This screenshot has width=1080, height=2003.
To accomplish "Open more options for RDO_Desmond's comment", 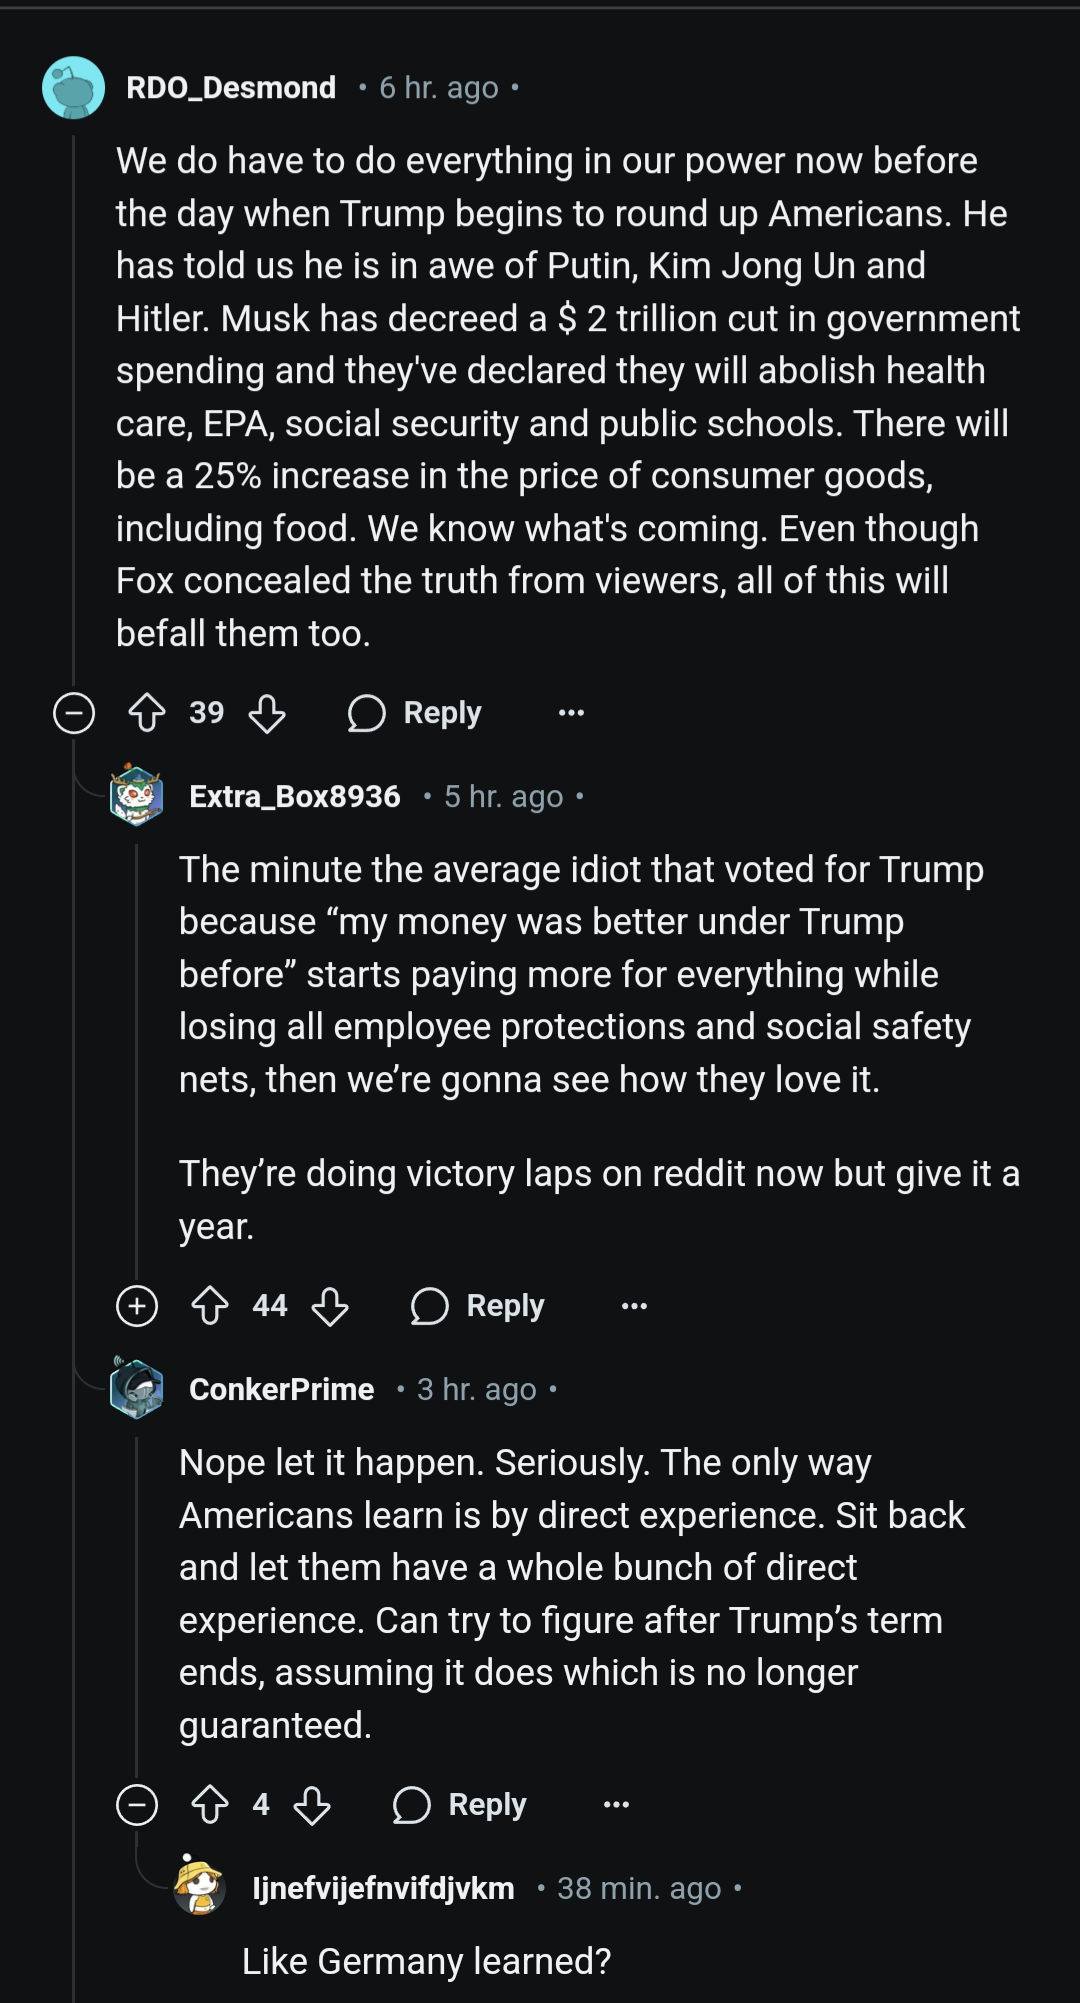I will point(571,713).
